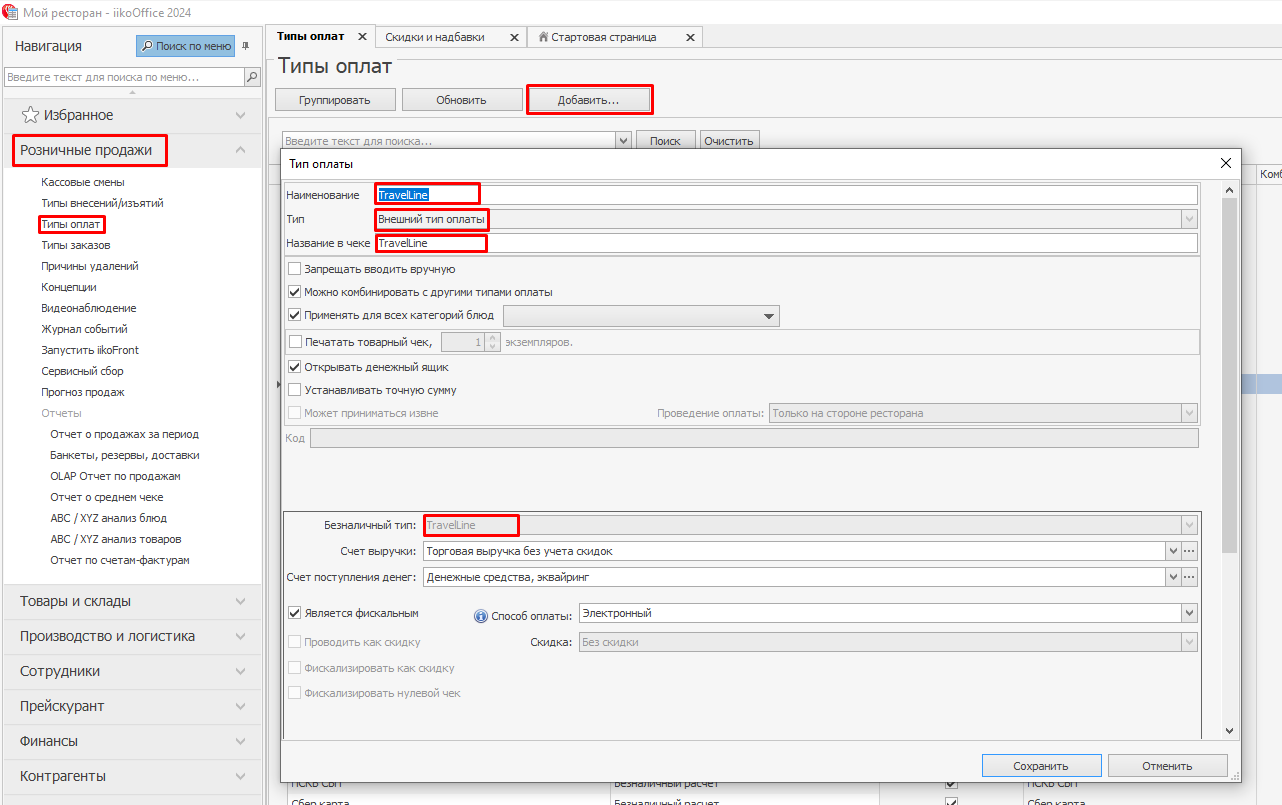This screenshot has width=1282, height=805.
Task: Toggle Фискализировать нулевой чек checkbox
Action: (295, 693)
